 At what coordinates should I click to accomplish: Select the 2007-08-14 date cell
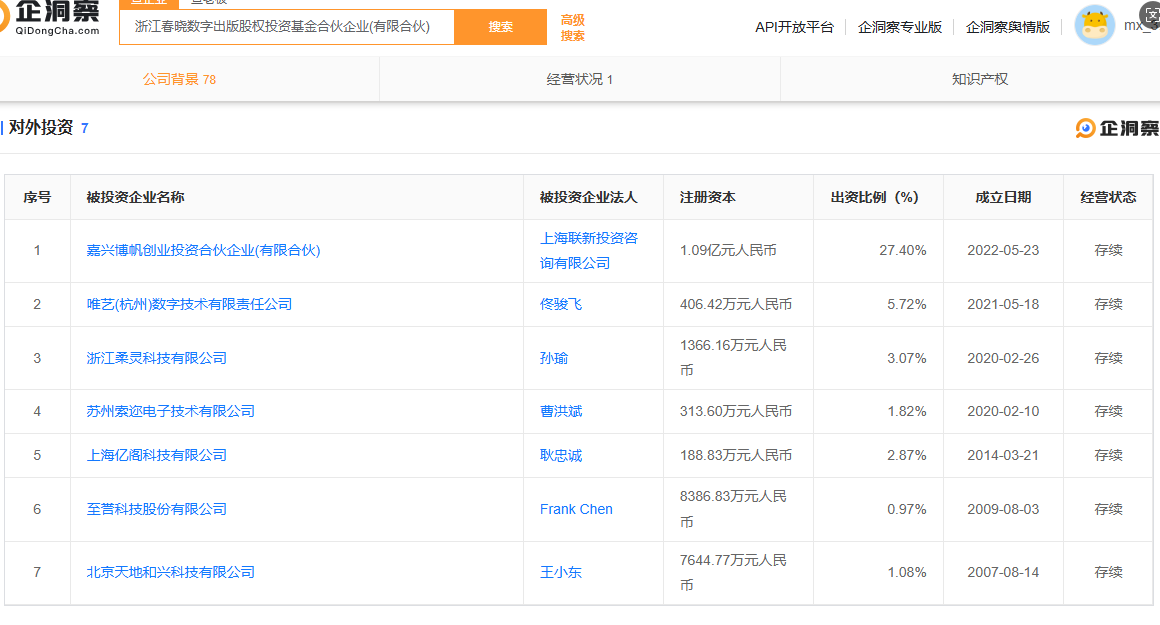pyautogui.click(x=1003, y=572)
